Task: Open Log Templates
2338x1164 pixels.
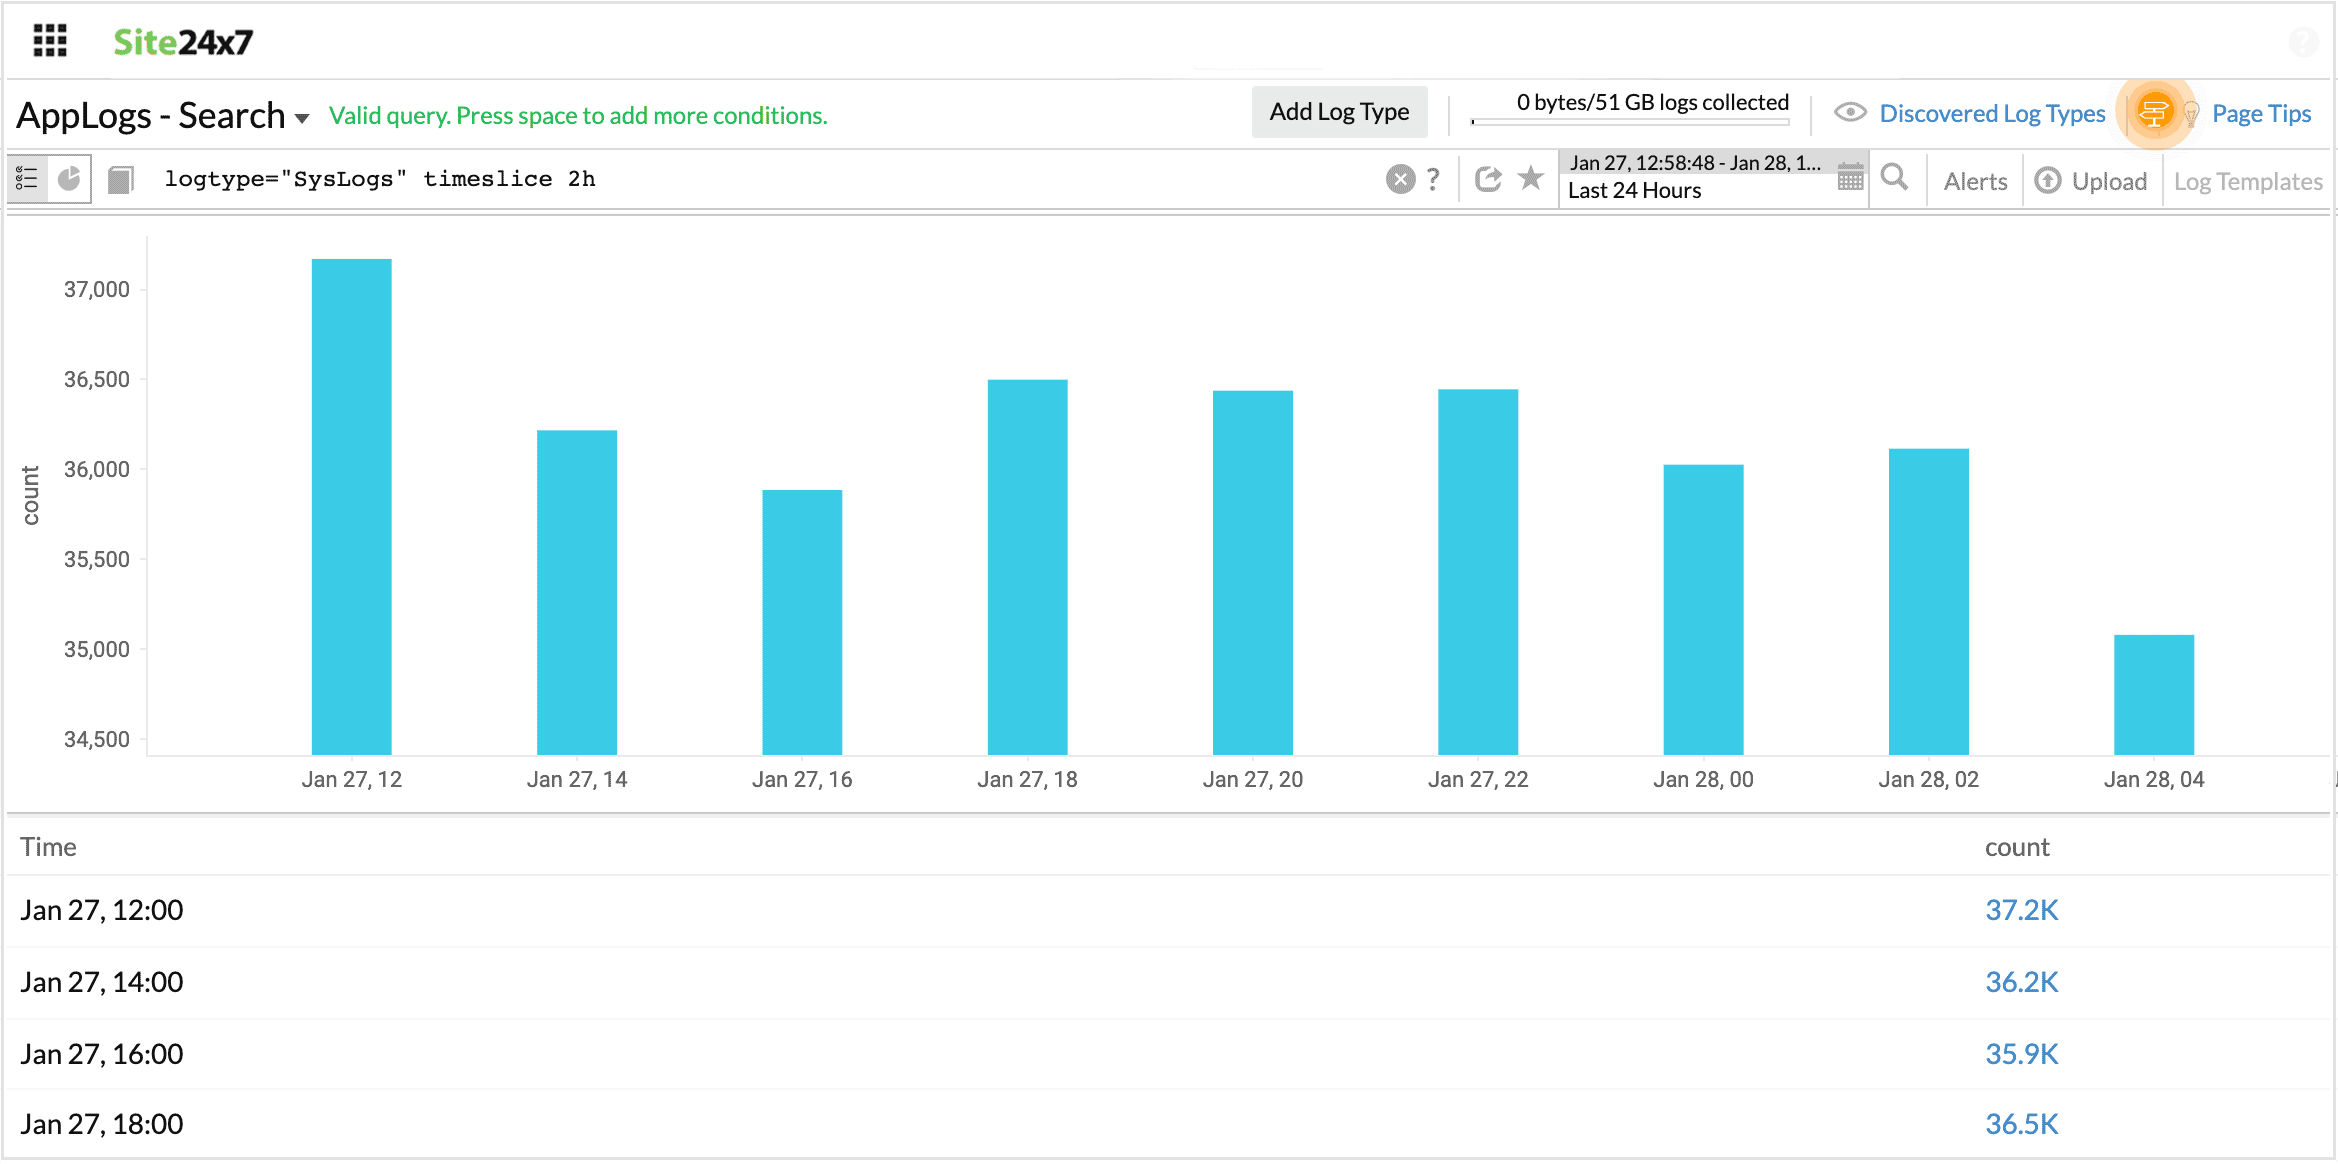Action: point(2247,181)
